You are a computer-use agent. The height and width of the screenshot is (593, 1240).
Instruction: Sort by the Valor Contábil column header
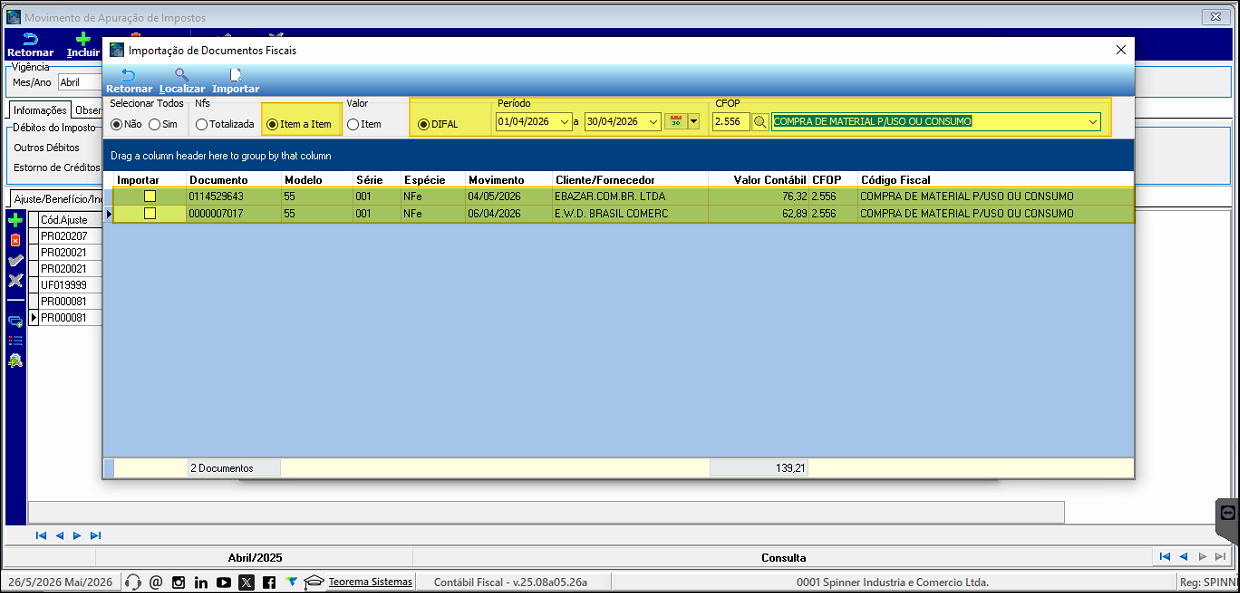point(769,180)
